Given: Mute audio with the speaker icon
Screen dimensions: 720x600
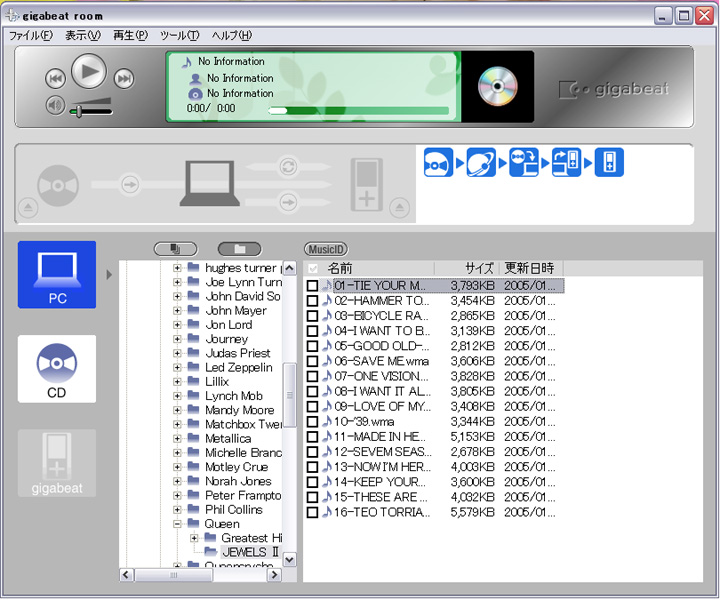Looking at the screenshot, I should point(55,106).
